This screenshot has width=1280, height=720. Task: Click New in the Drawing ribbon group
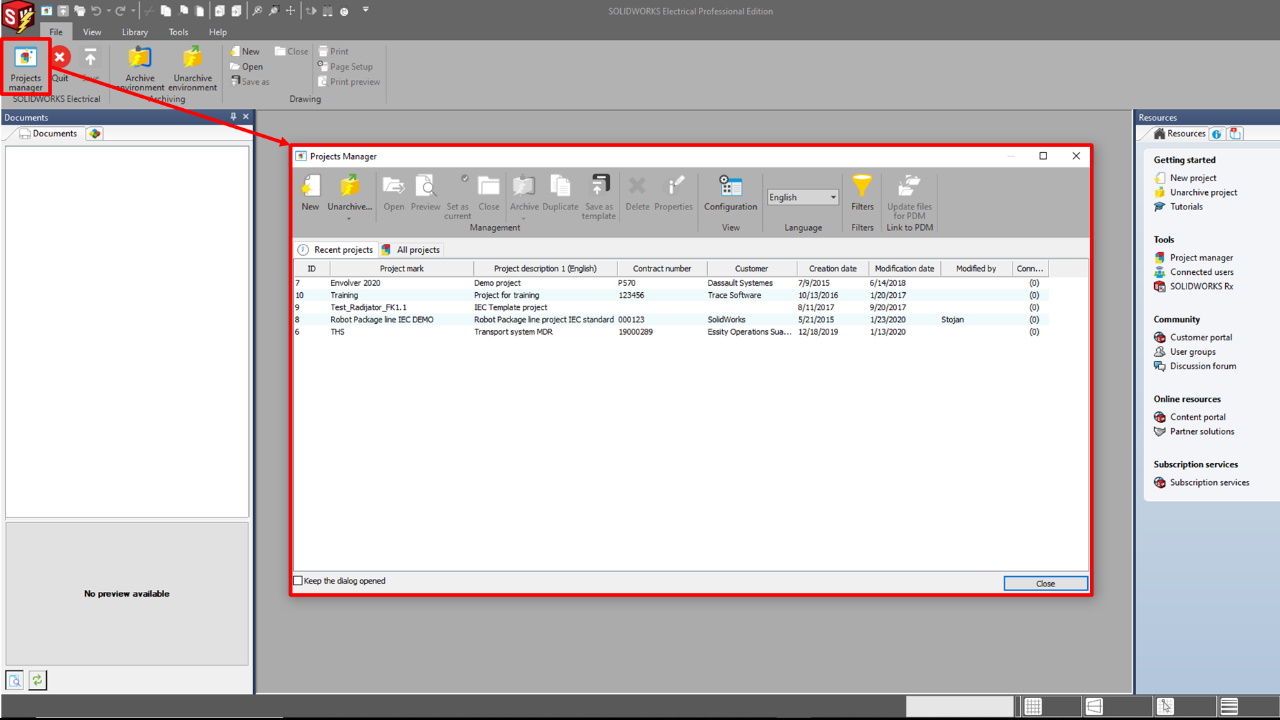coord(245,51)
